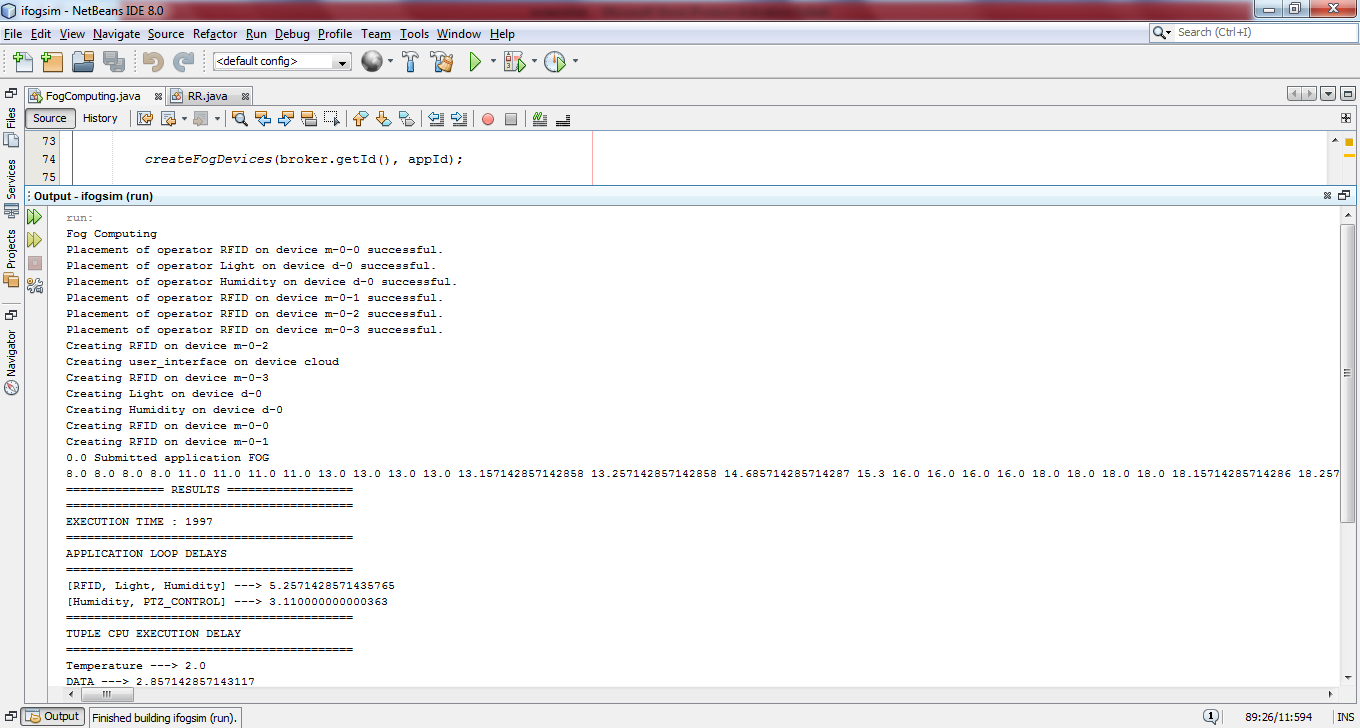
Task: Maximize the editor window group
Action: (1346, 94)
